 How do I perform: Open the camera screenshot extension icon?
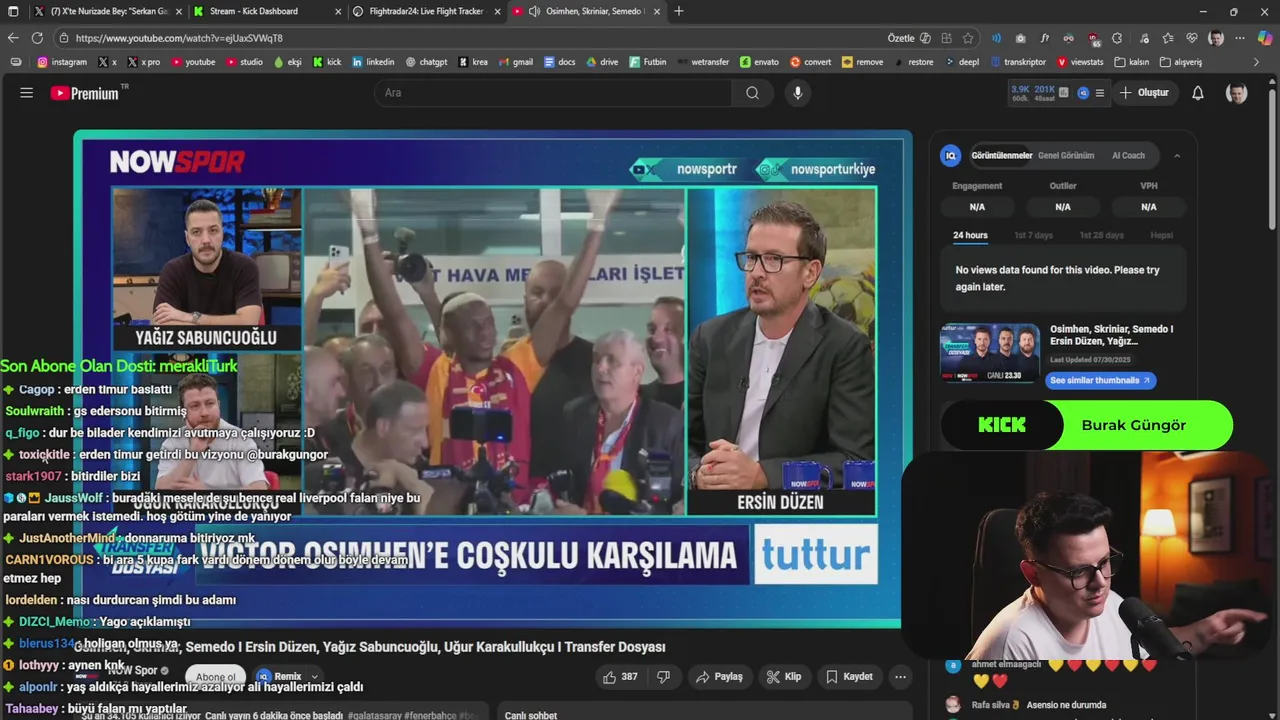coord(1020,38)
